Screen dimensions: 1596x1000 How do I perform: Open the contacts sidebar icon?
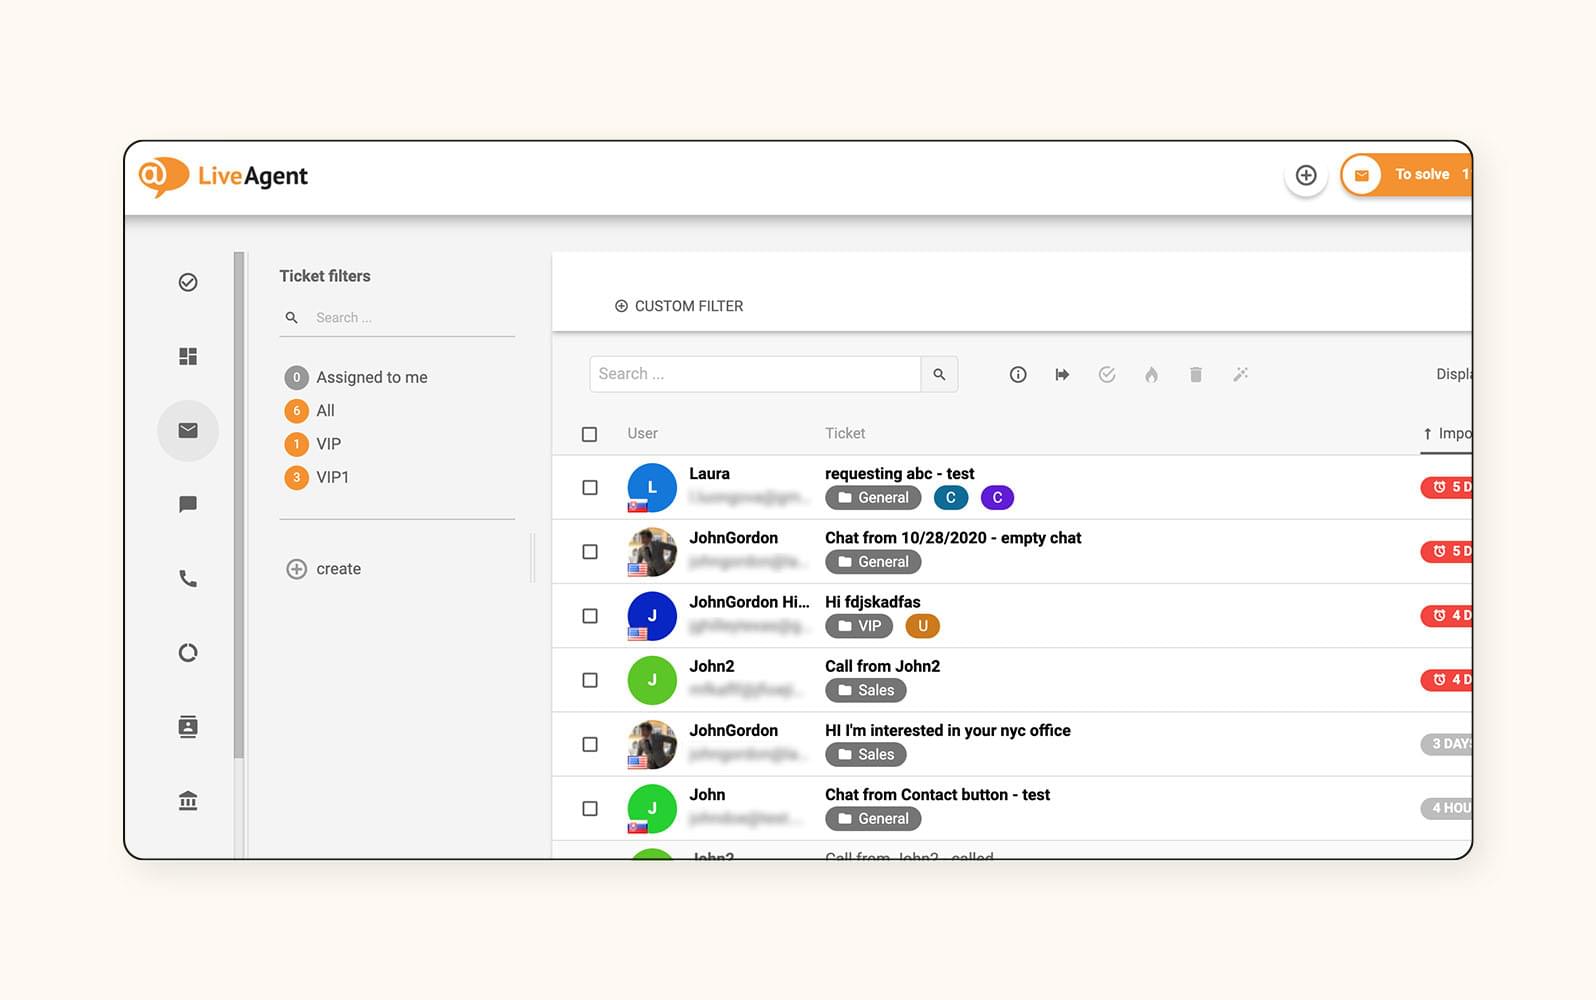188,726
